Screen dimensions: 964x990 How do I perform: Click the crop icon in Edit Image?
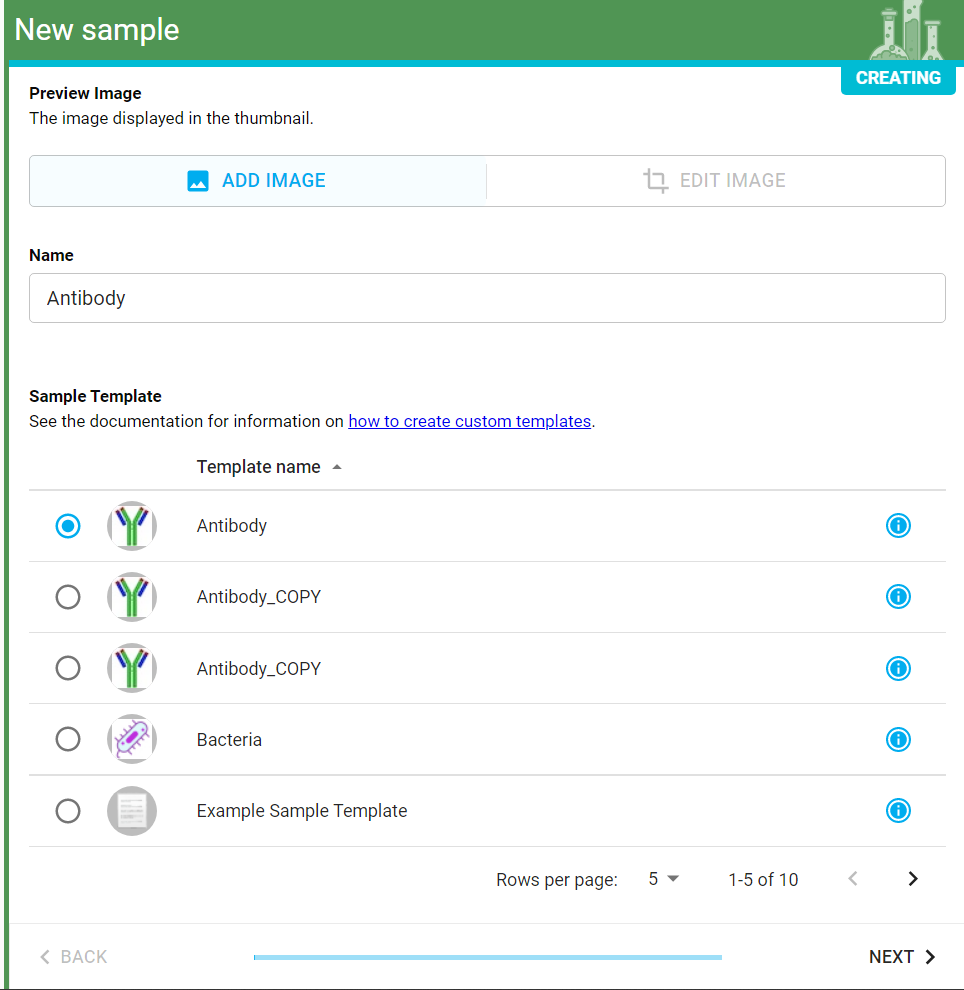pyautogui.click(x=655, y=181)
